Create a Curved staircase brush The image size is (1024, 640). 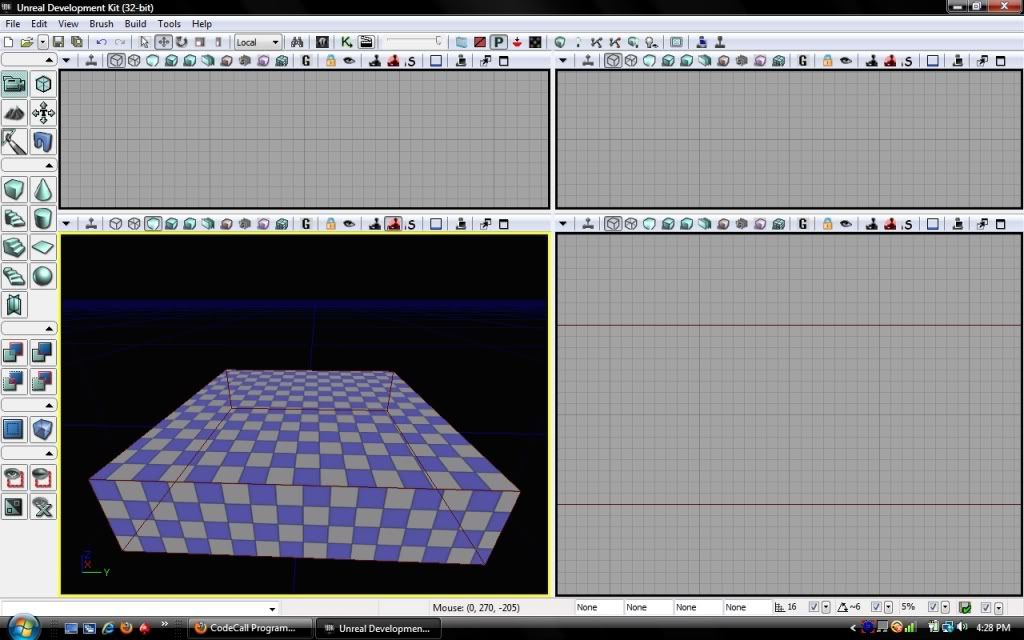[14, 218]
